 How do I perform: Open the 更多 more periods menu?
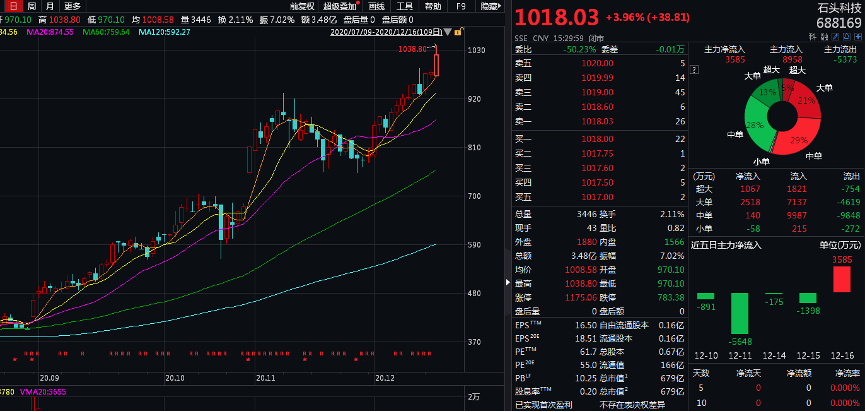point(72,7)
